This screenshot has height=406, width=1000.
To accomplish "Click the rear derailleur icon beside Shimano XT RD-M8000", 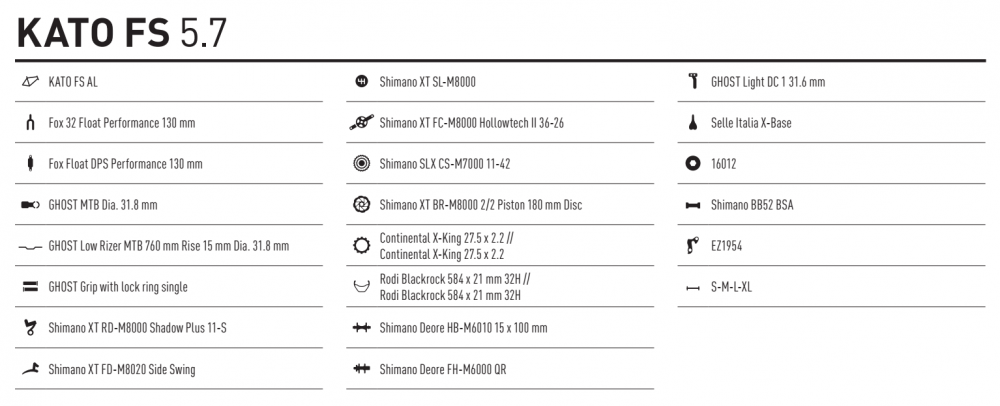I will coord(30,328).
